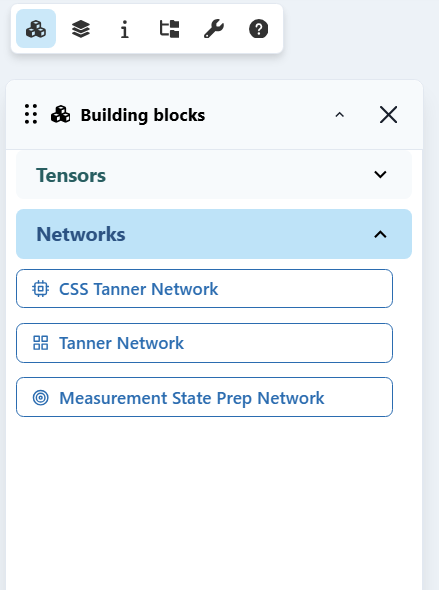Screen dimensions: 439x590
Task: Click the four-squares grid icon on Tanner Network
Action: pyautogui.click(x=40, y=343)
